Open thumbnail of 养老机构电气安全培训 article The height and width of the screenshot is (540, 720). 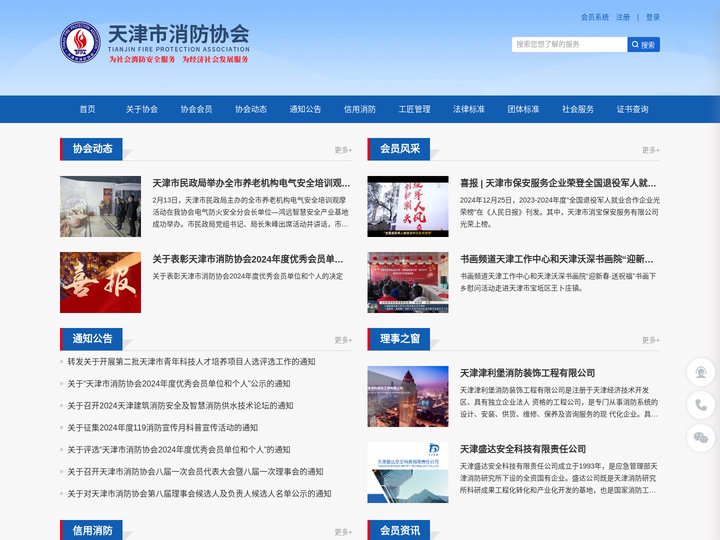(101, 207)
